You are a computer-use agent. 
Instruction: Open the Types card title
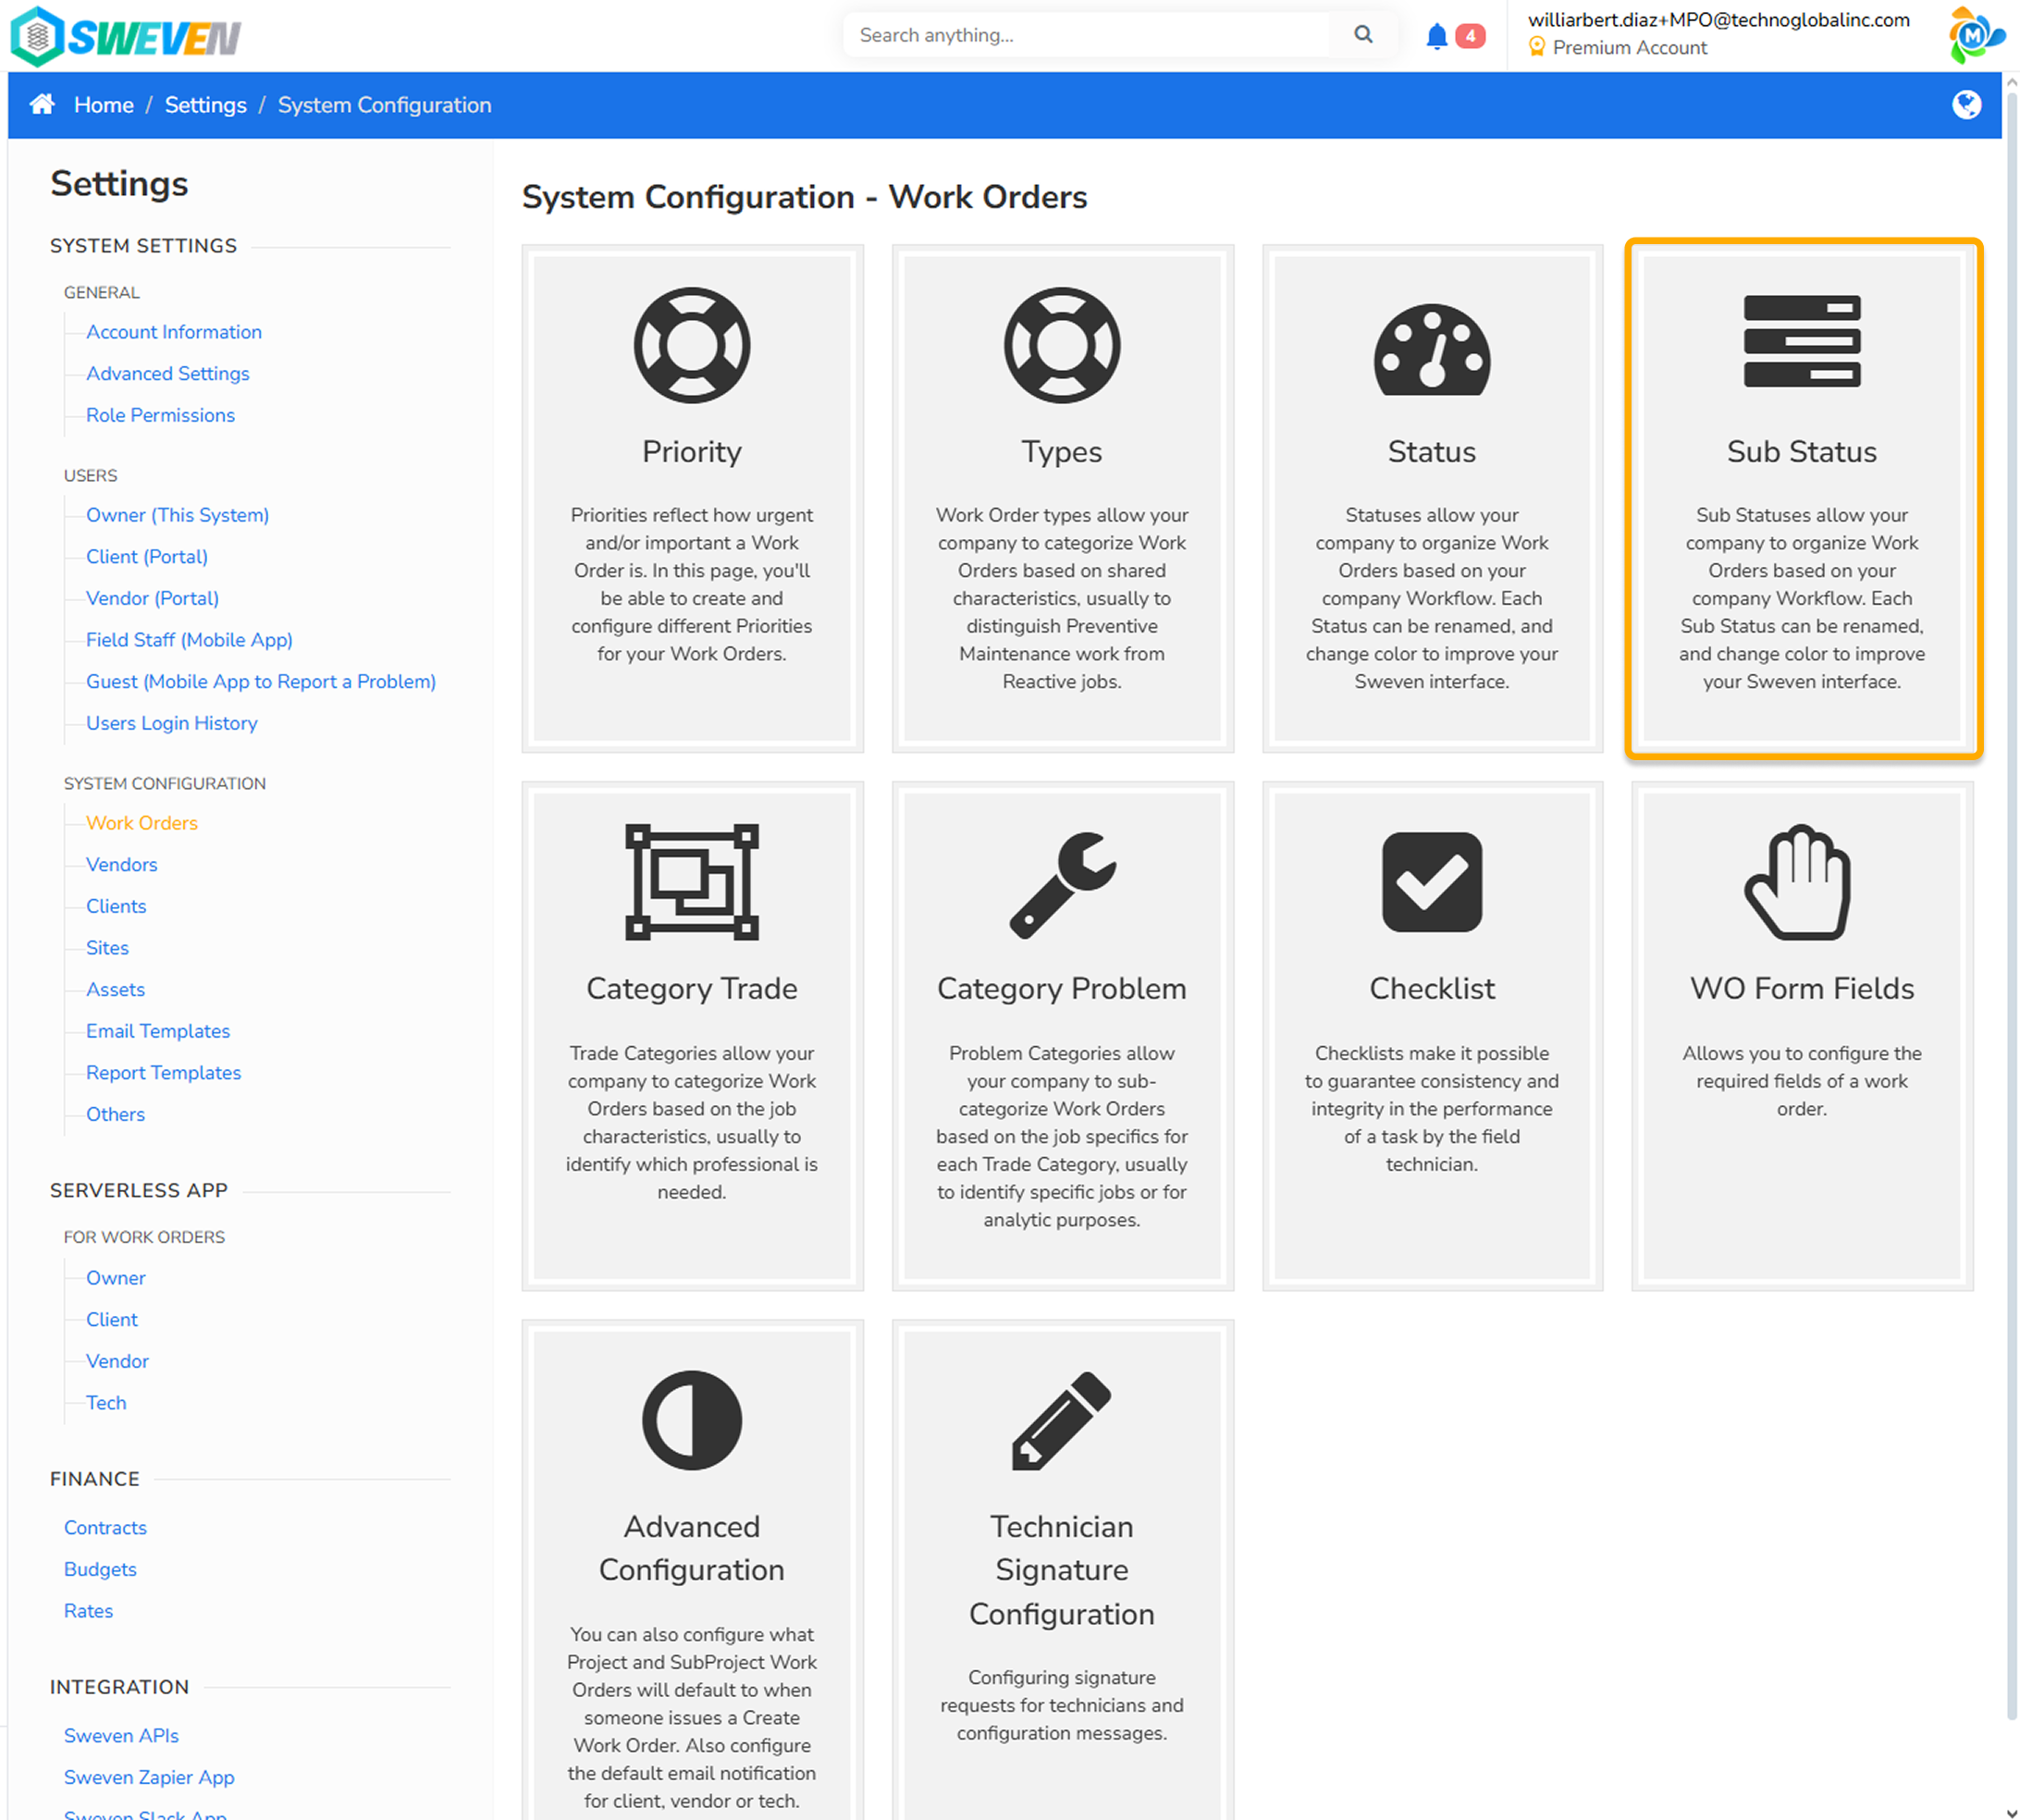(1062, 452)
